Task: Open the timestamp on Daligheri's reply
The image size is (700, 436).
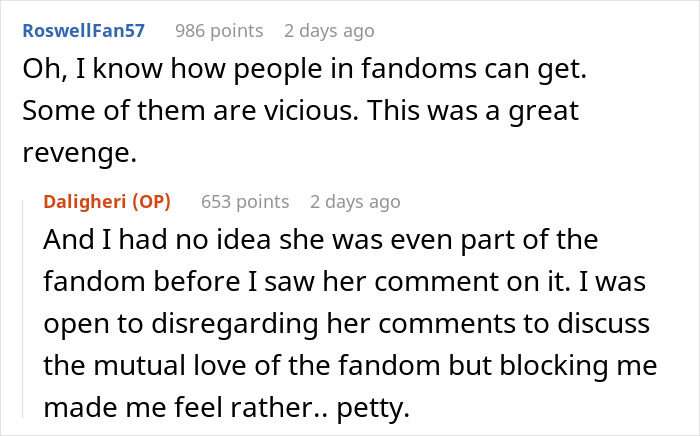Action: (x=355, y=202)
